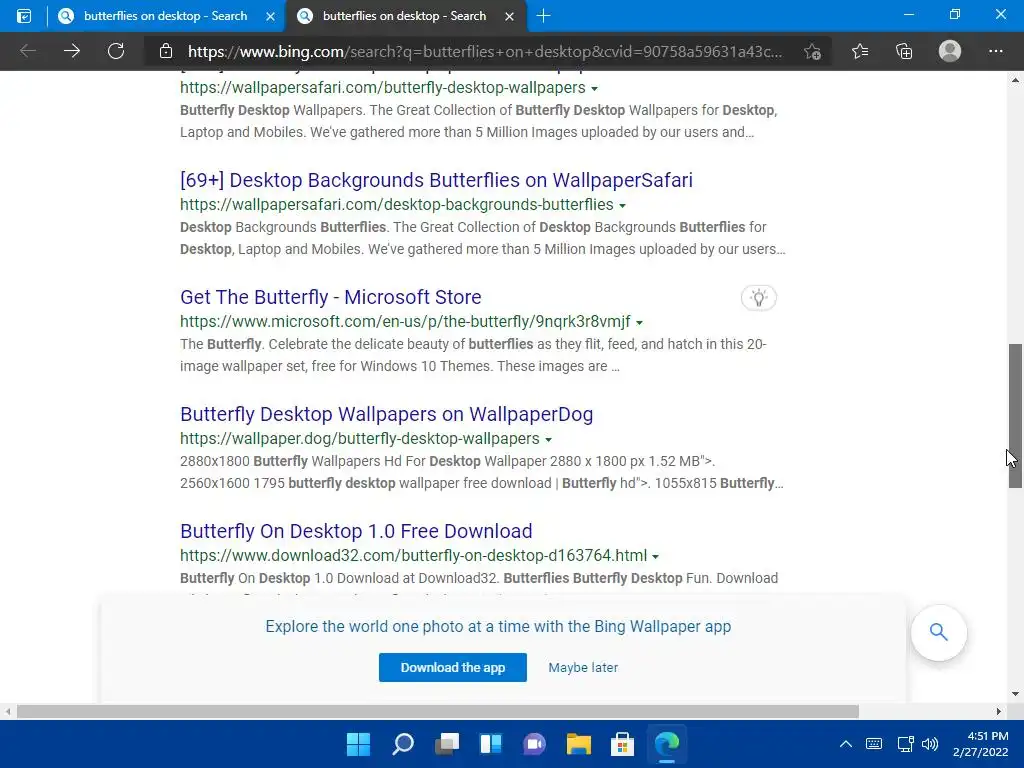View site information lock icon
This screenshot has width=1024, height=768.
pos(166,51)
